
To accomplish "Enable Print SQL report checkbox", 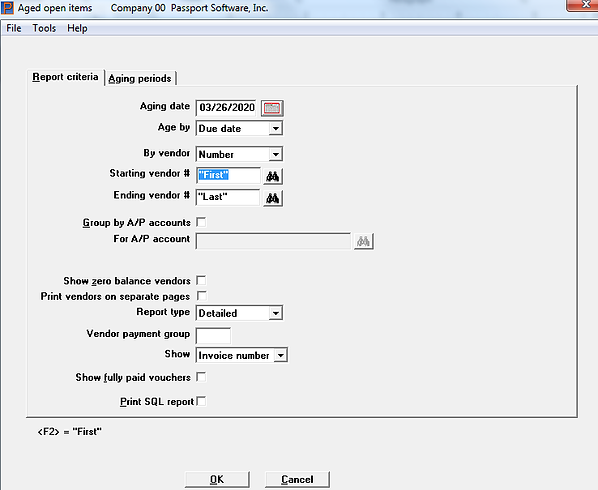I will tap(201, 401).
